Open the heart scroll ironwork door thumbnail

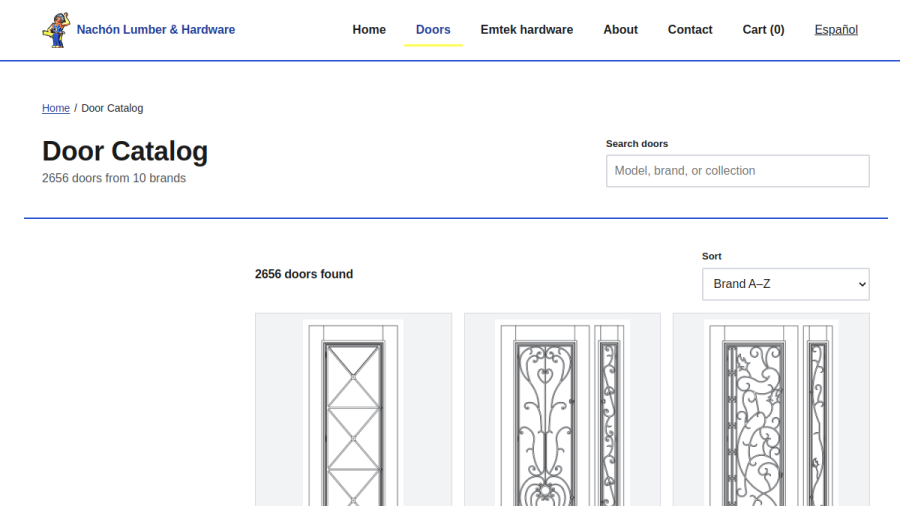pos(562,412)
